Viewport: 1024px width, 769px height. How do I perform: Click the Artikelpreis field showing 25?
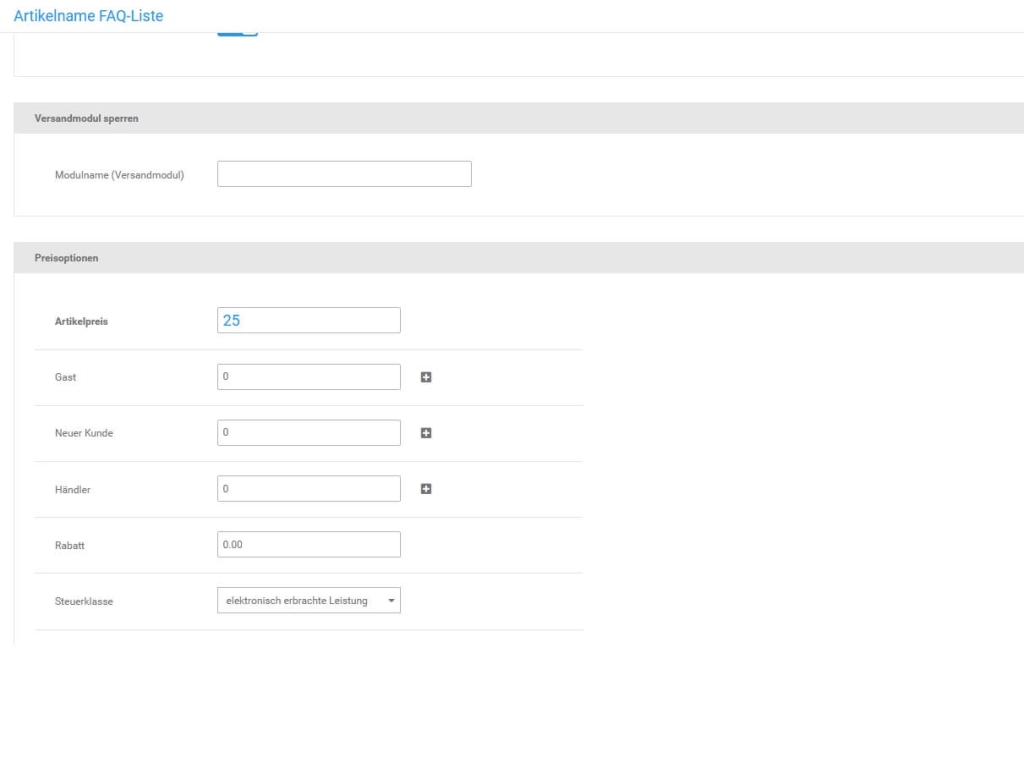(x=308, y=319)
